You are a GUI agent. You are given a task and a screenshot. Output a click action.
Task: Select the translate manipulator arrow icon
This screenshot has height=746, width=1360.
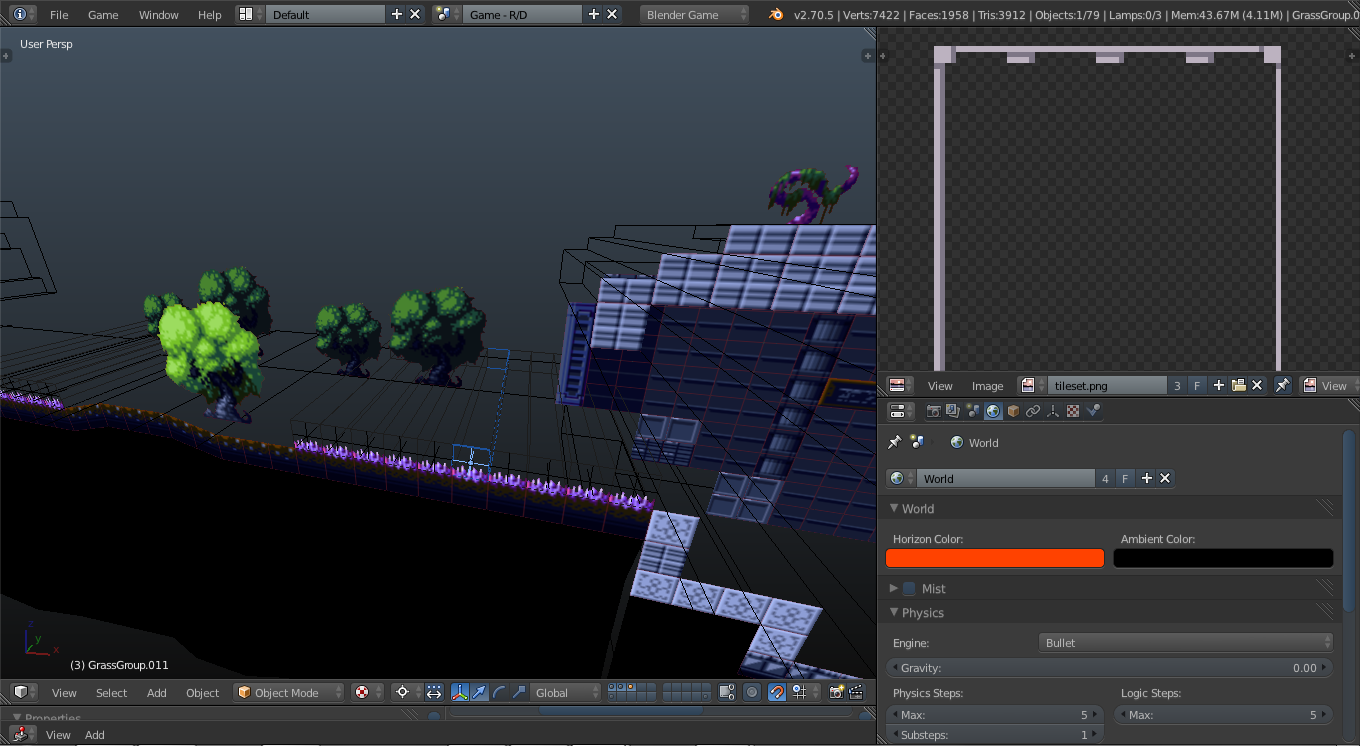pos(479,692)
